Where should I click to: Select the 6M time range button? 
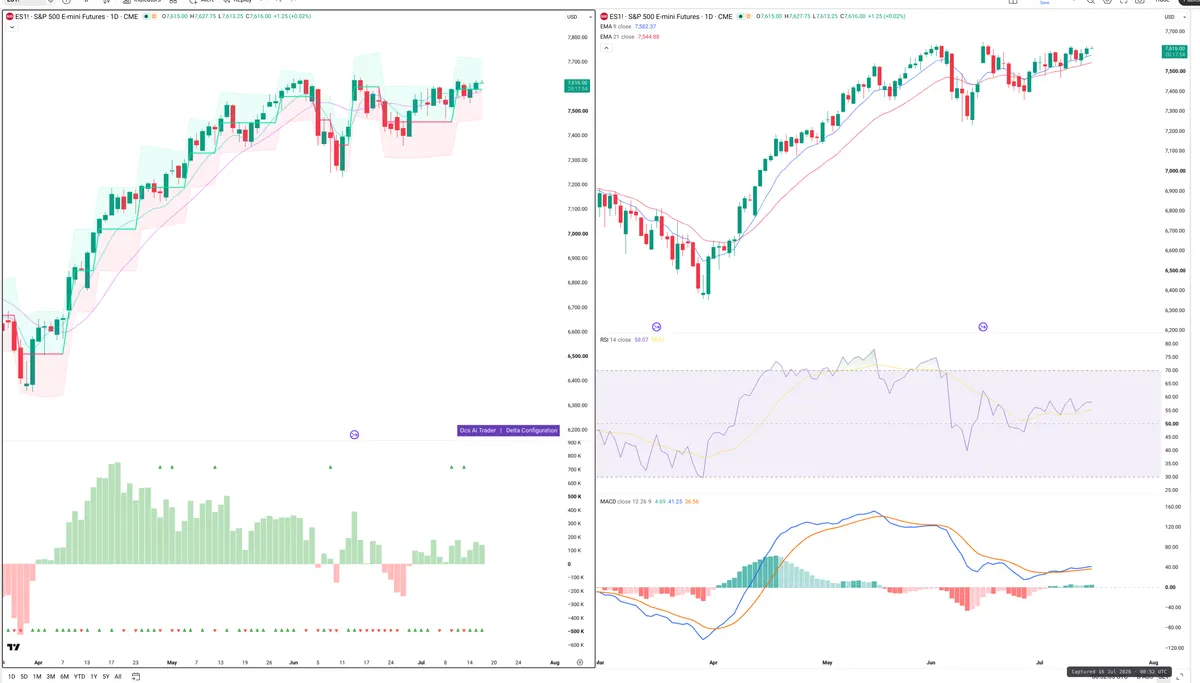64,676
